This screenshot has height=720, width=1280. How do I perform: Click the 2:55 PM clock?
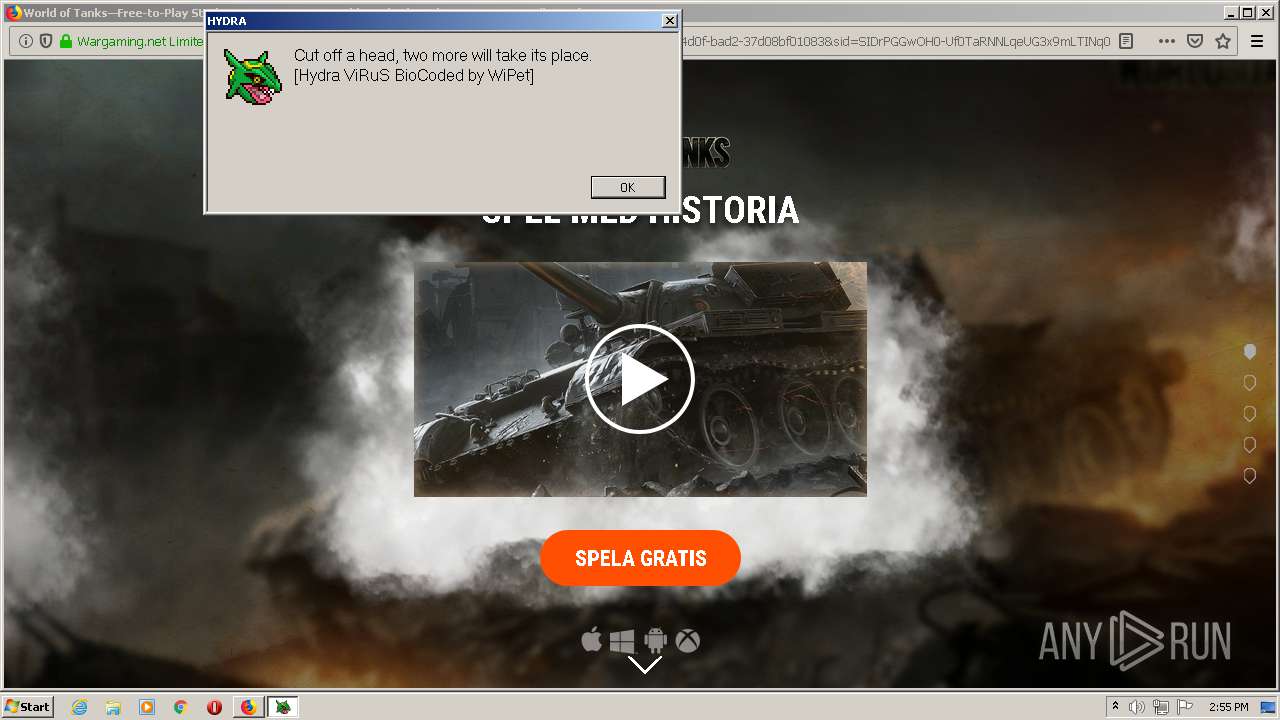[x=1229, y=707]
